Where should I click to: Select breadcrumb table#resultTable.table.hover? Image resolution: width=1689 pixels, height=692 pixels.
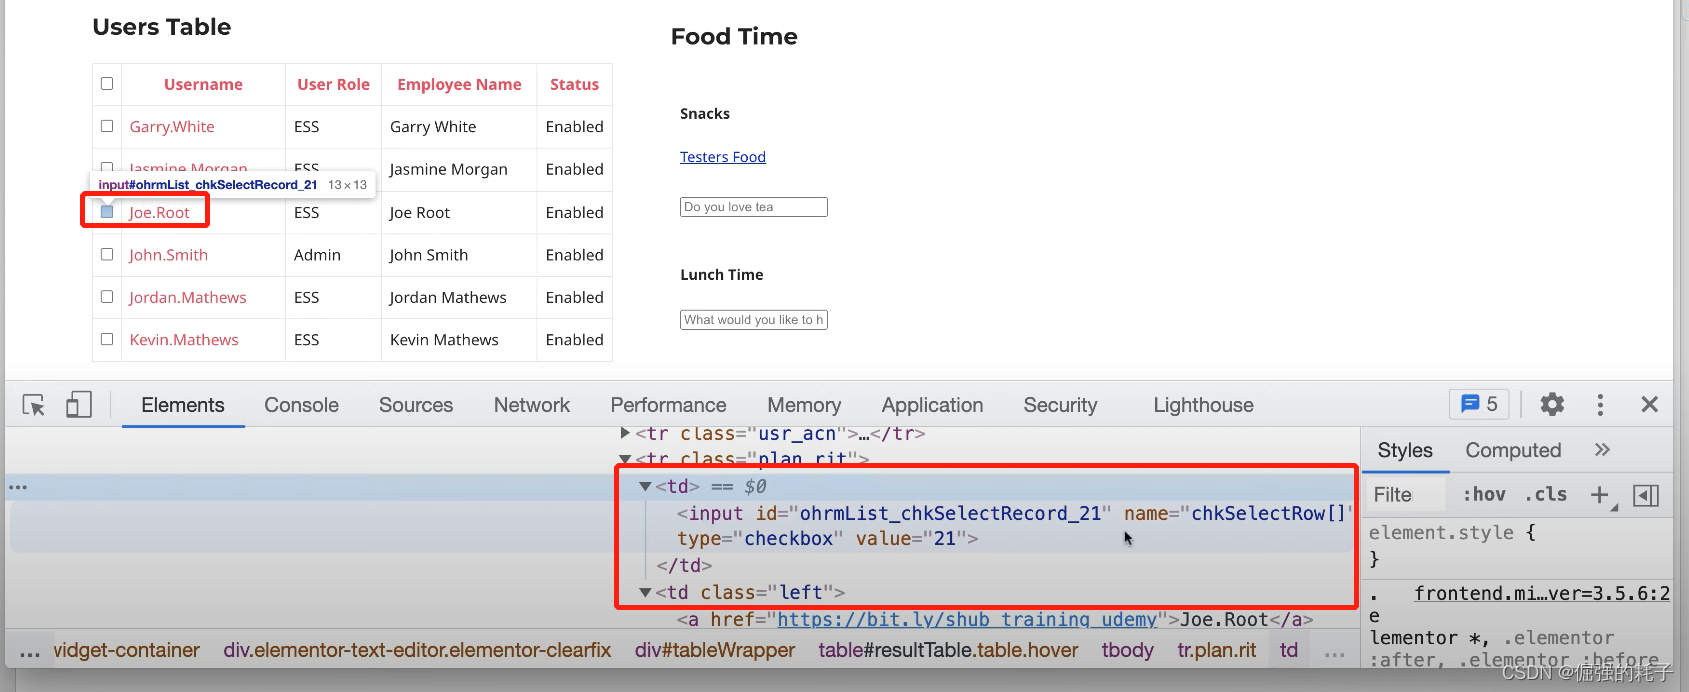pos(948,651)
